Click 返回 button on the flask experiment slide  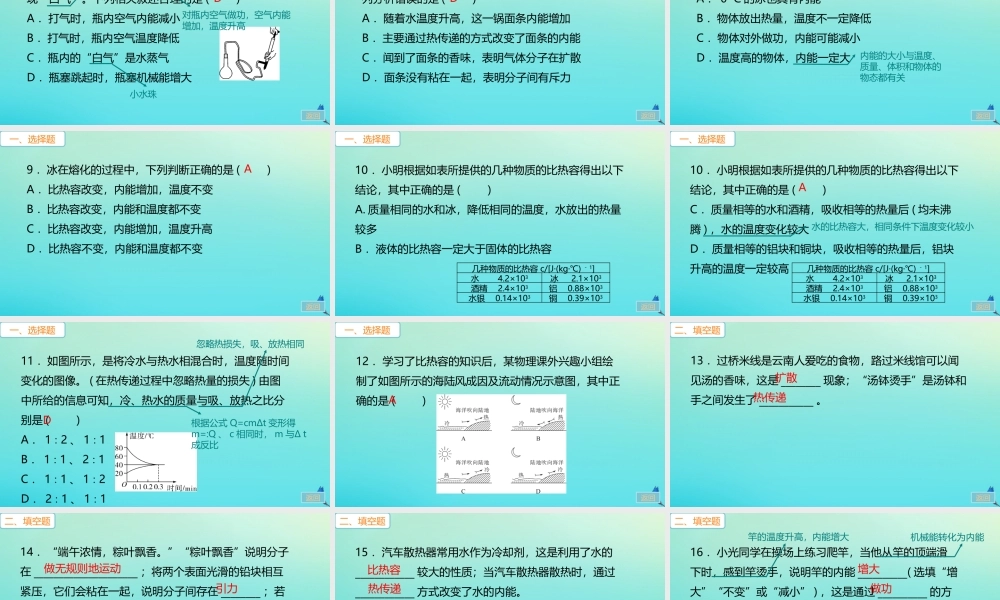[313, 115]
